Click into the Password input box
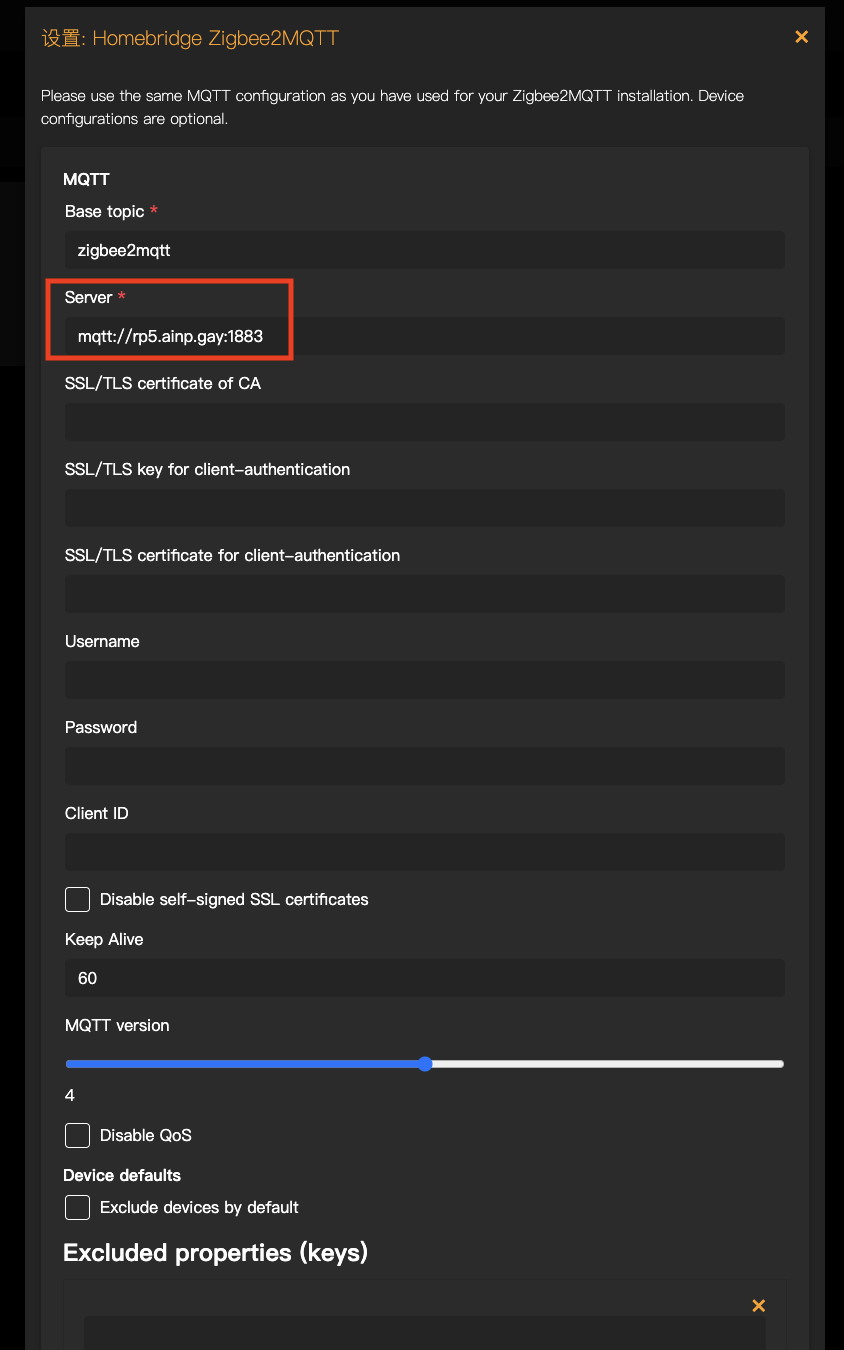The height and width of the screenshot is (1350, 844). (x=425, y=766)
